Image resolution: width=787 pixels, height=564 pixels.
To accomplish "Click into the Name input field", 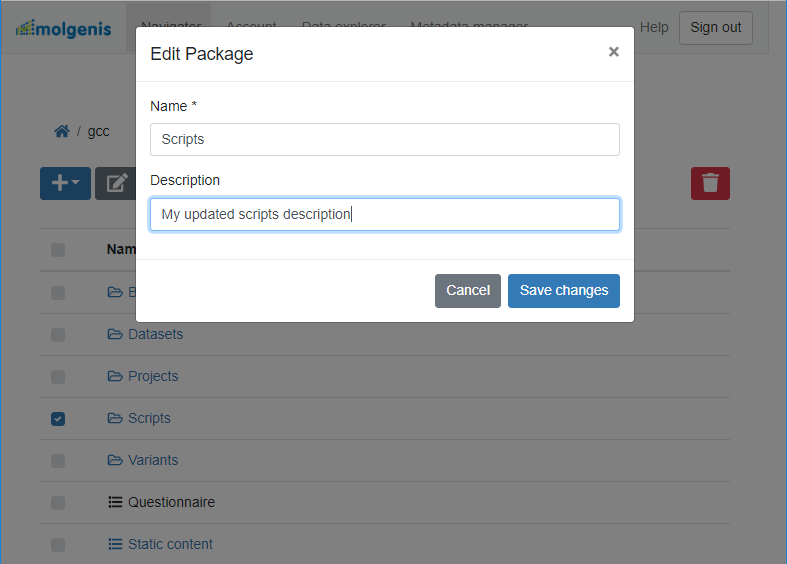I will click(384, 139).
